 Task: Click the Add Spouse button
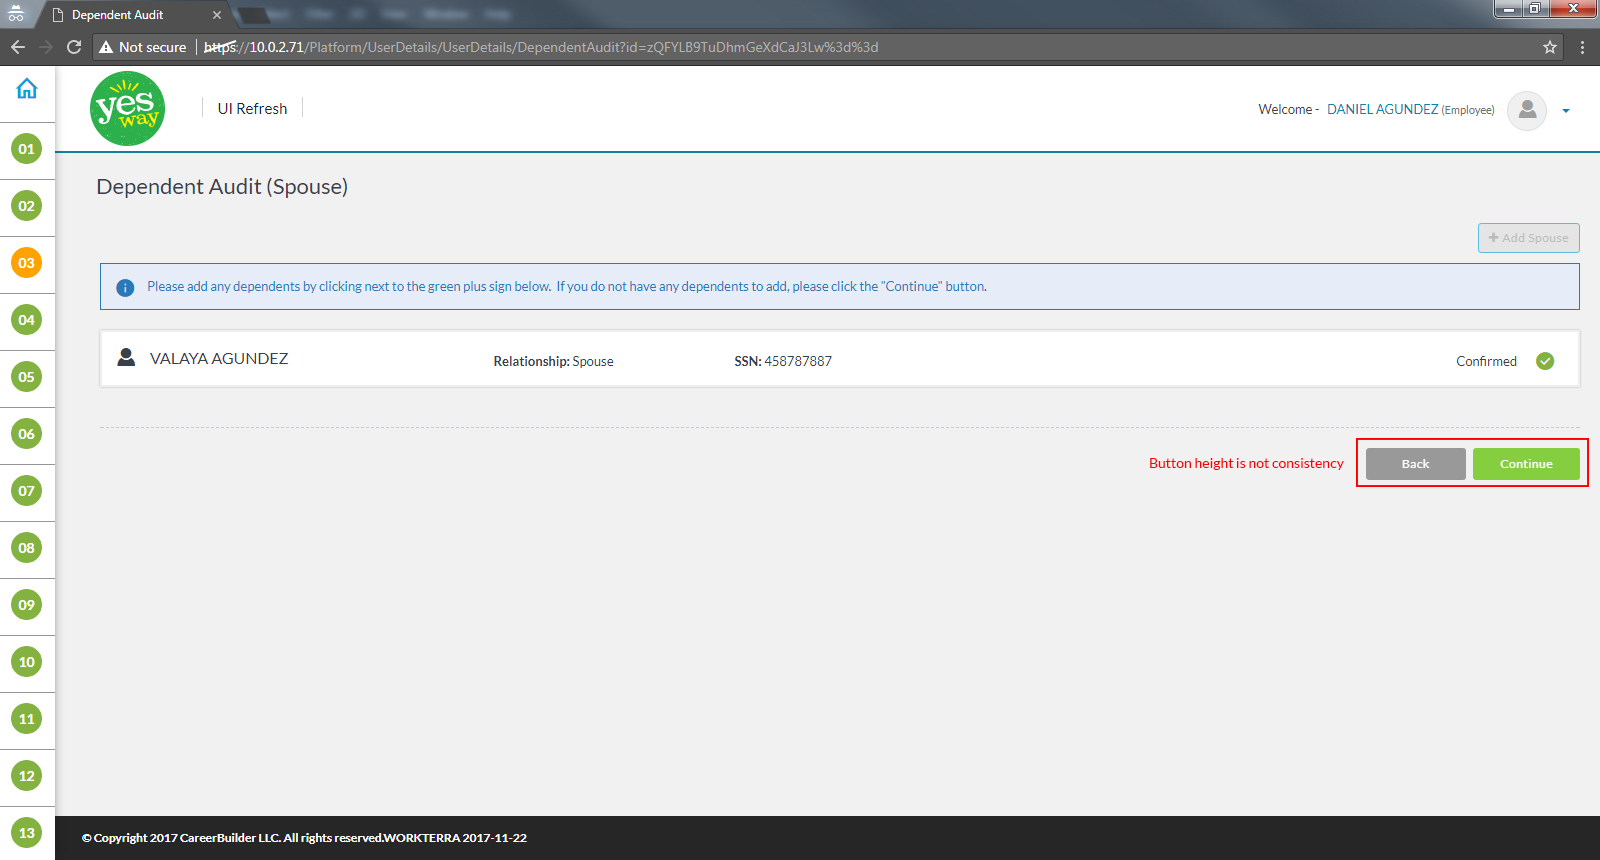[1528, 238]
